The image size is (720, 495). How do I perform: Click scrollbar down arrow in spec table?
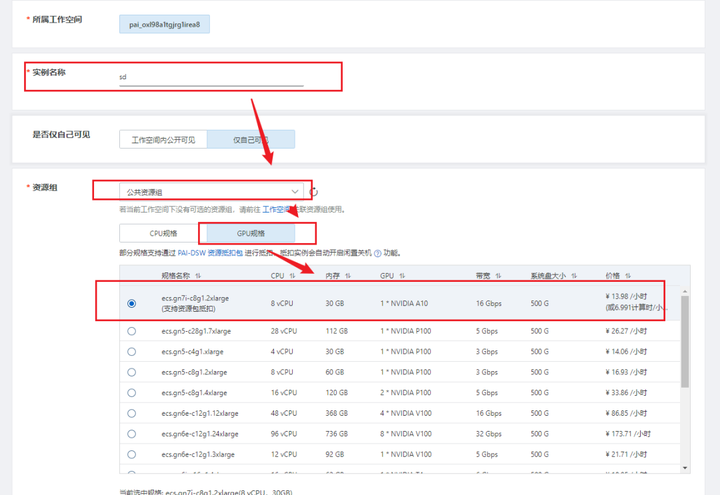(x=685, y=467)
